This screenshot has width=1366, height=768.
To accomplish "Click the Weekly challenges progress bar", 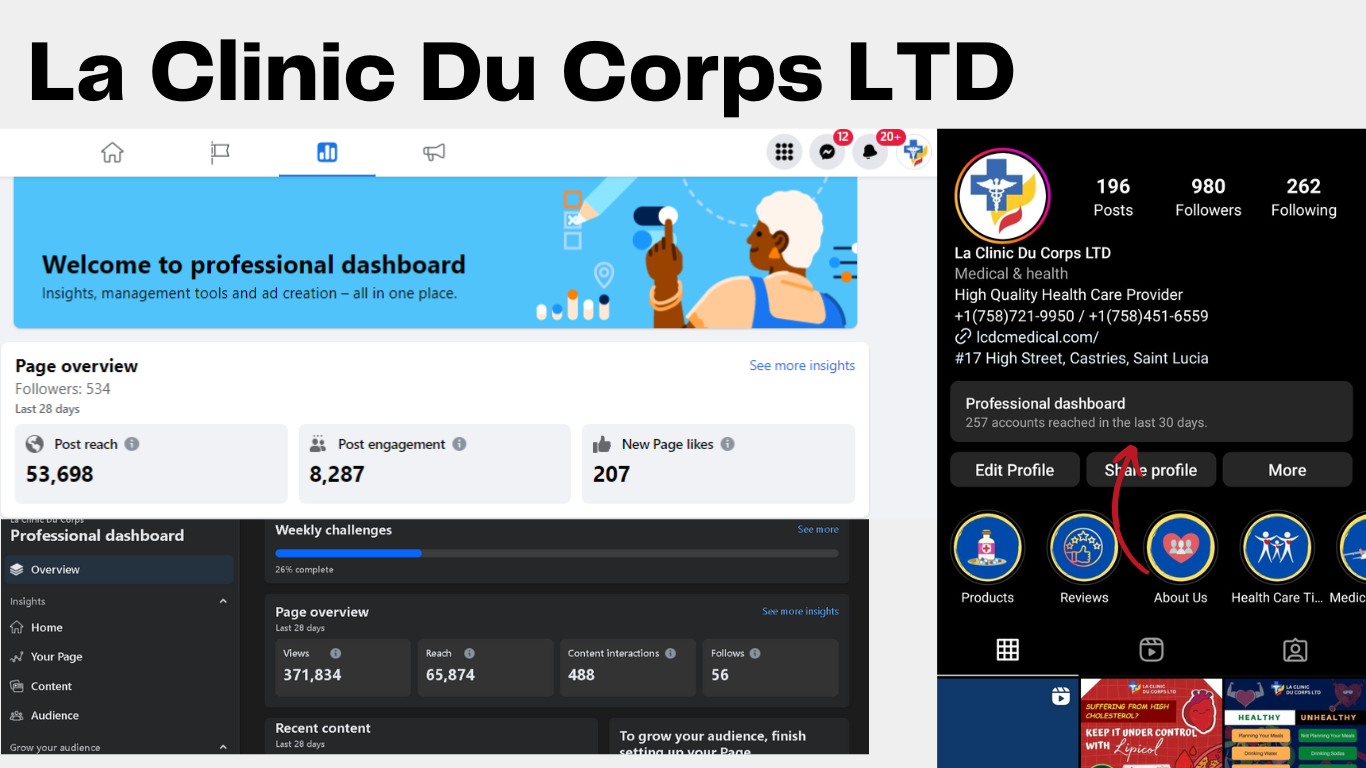I will pos(557,553).
